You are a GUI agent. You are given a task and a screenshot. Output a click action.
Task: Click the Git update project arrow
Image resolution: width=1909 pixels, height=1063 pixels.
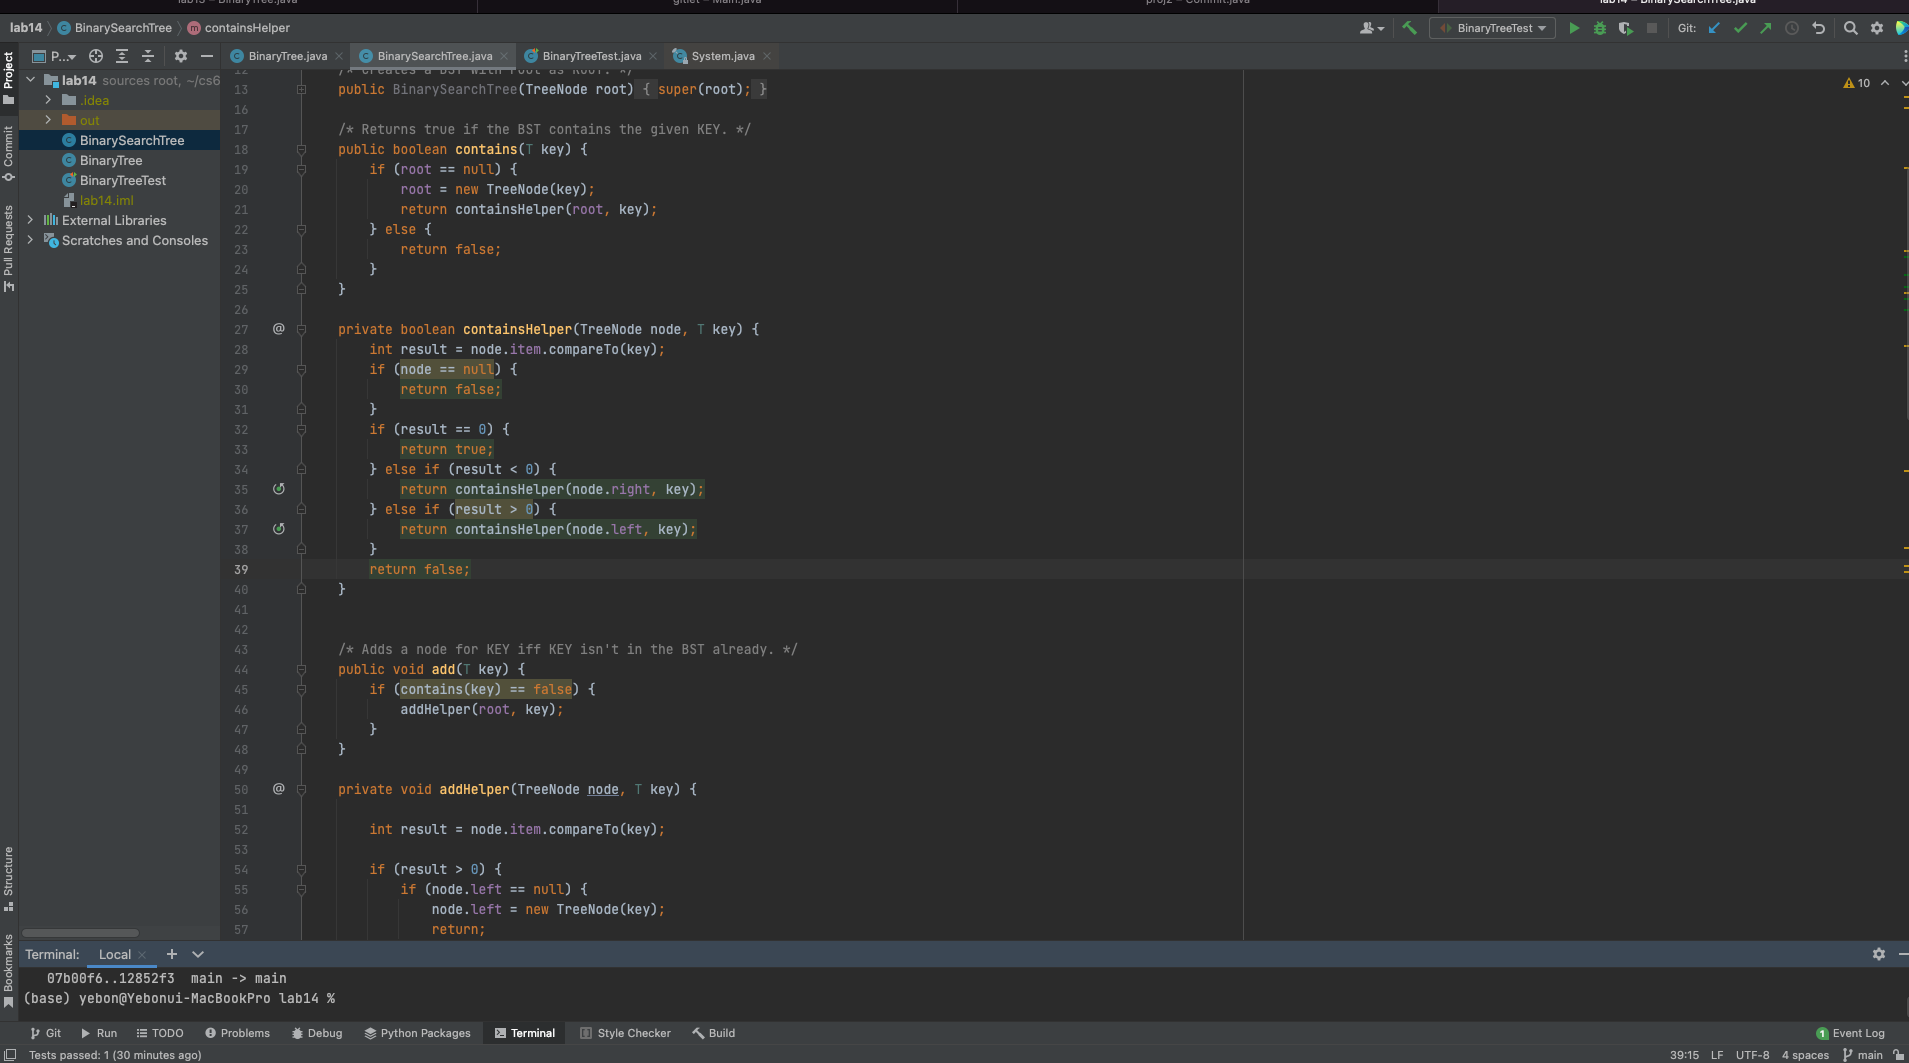(x=1714, y=28)
